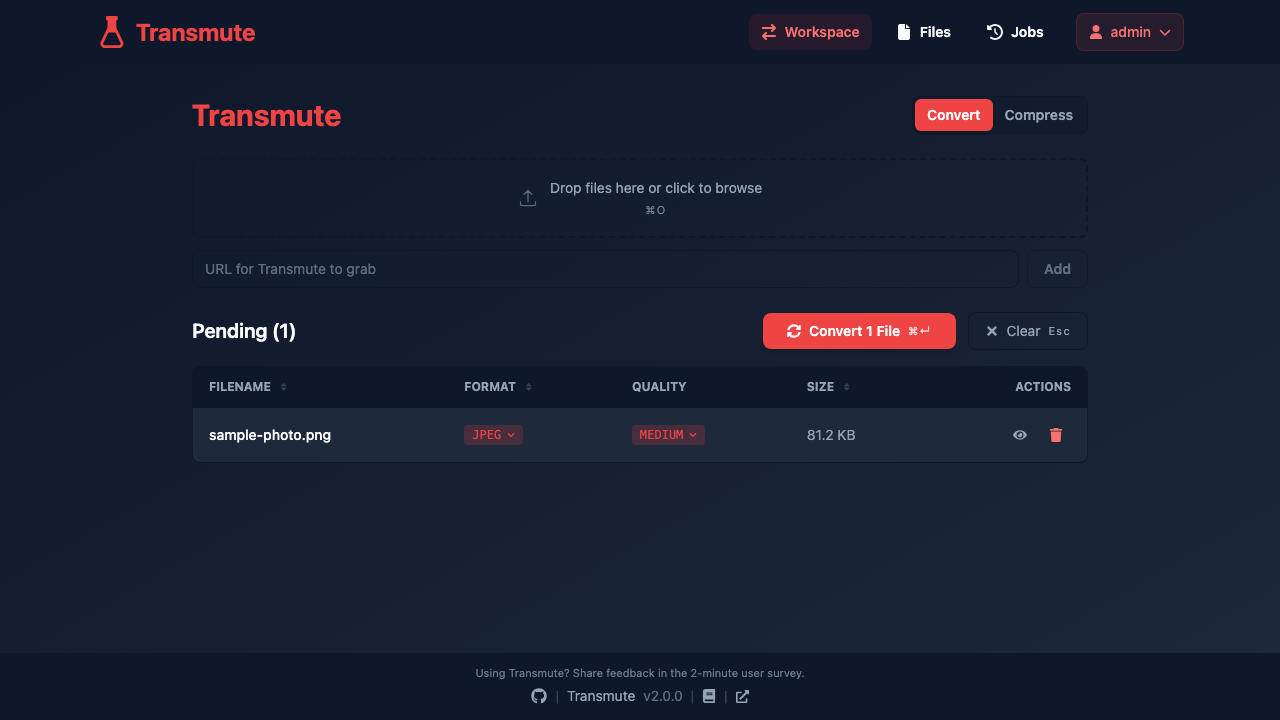Start conversion with Convert 1 File
The width and height of the screenshot is (1280, 720).
coord(859,331)
